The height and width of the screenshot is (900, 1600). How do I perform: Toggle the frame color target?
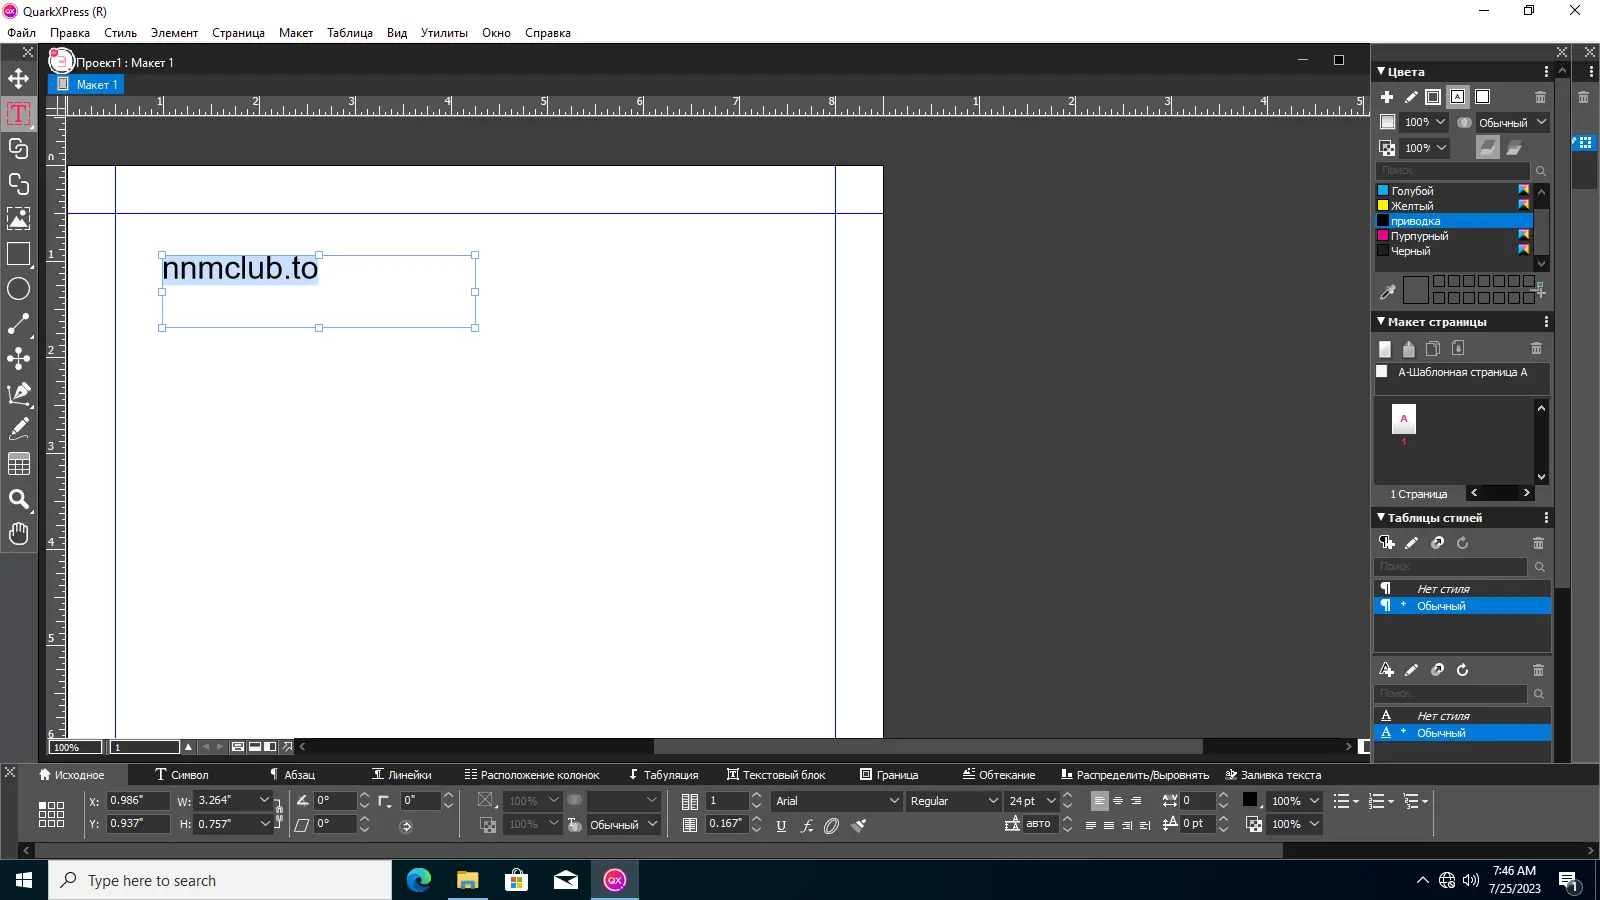[x=1433, y=97]
